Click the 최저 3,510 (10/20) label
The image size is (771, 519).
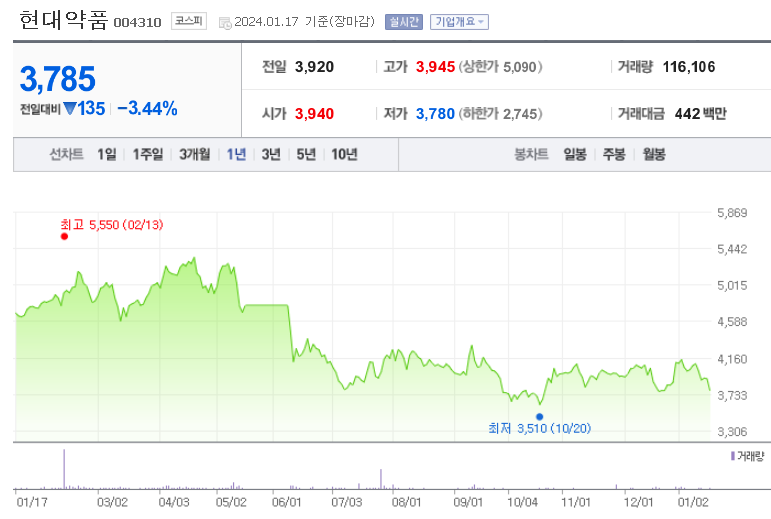[539, 429]
